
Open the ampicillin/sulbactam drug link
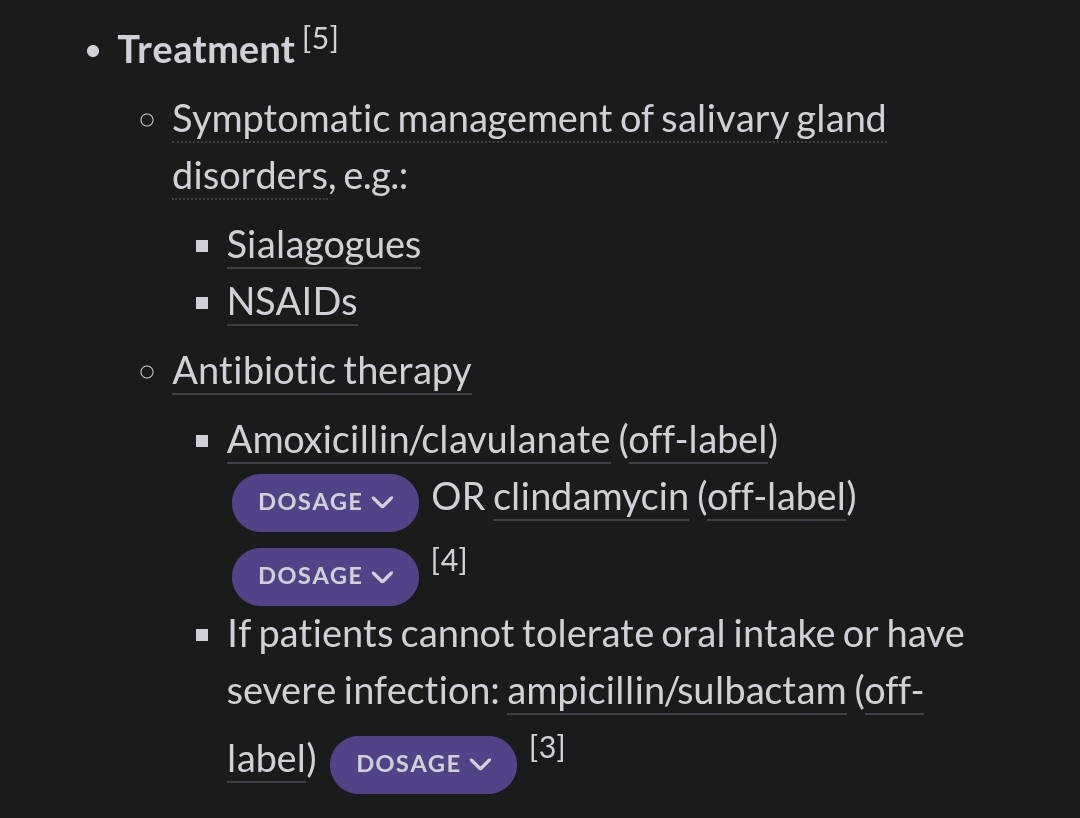point(676,692)
